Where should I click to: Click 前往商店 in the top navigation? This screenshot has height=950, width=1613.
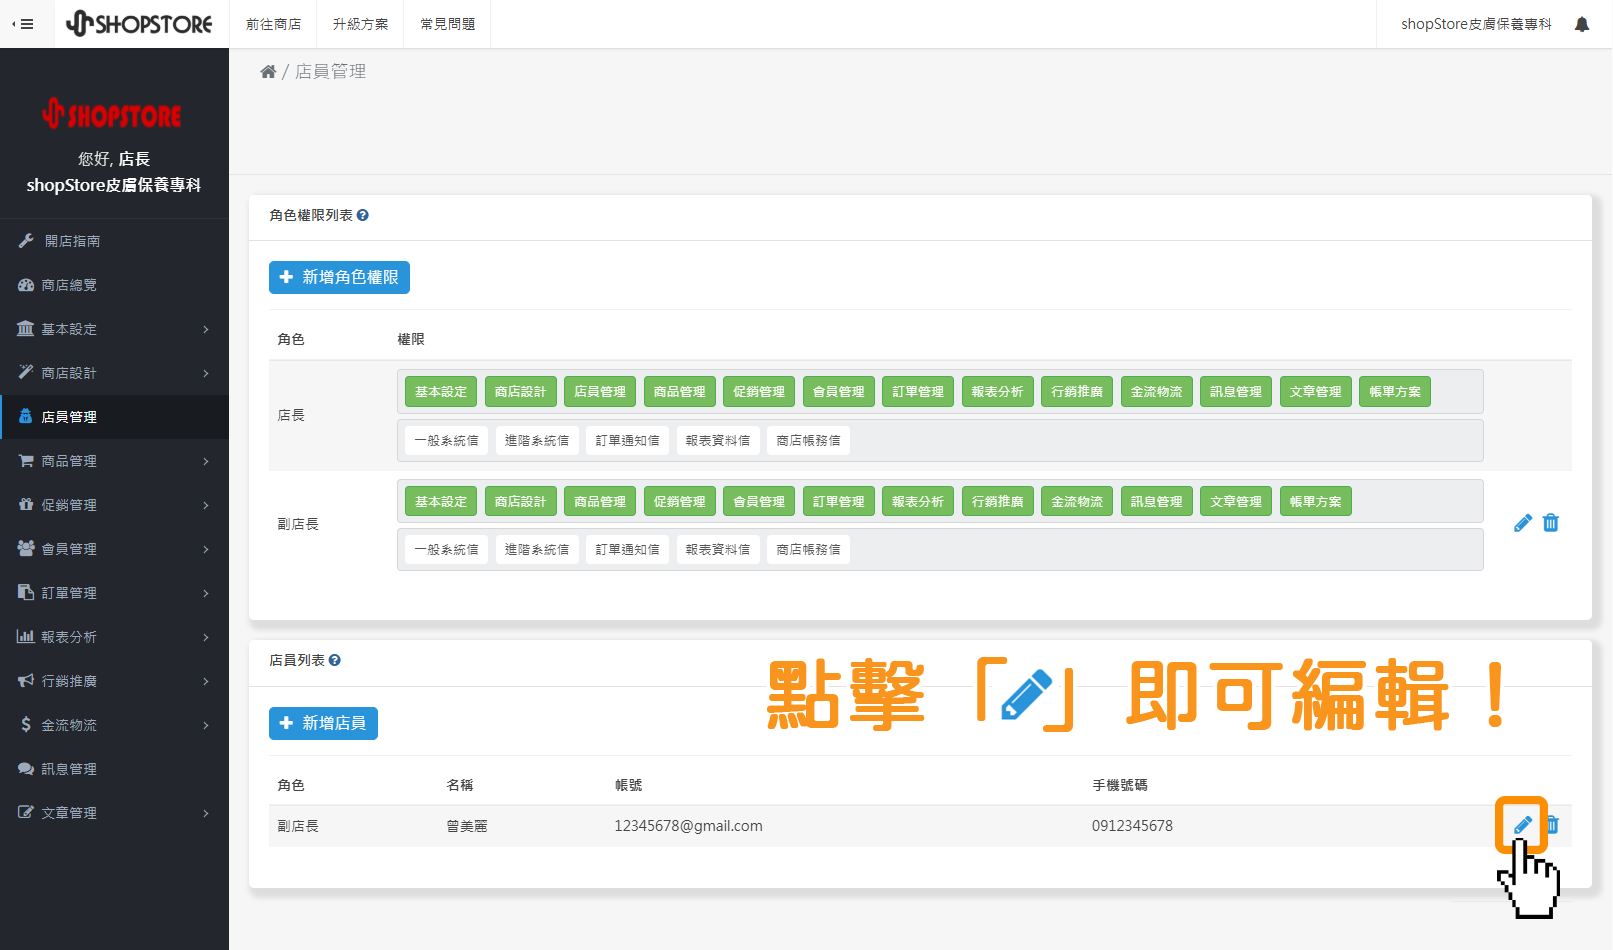click(x=273, y=24)
